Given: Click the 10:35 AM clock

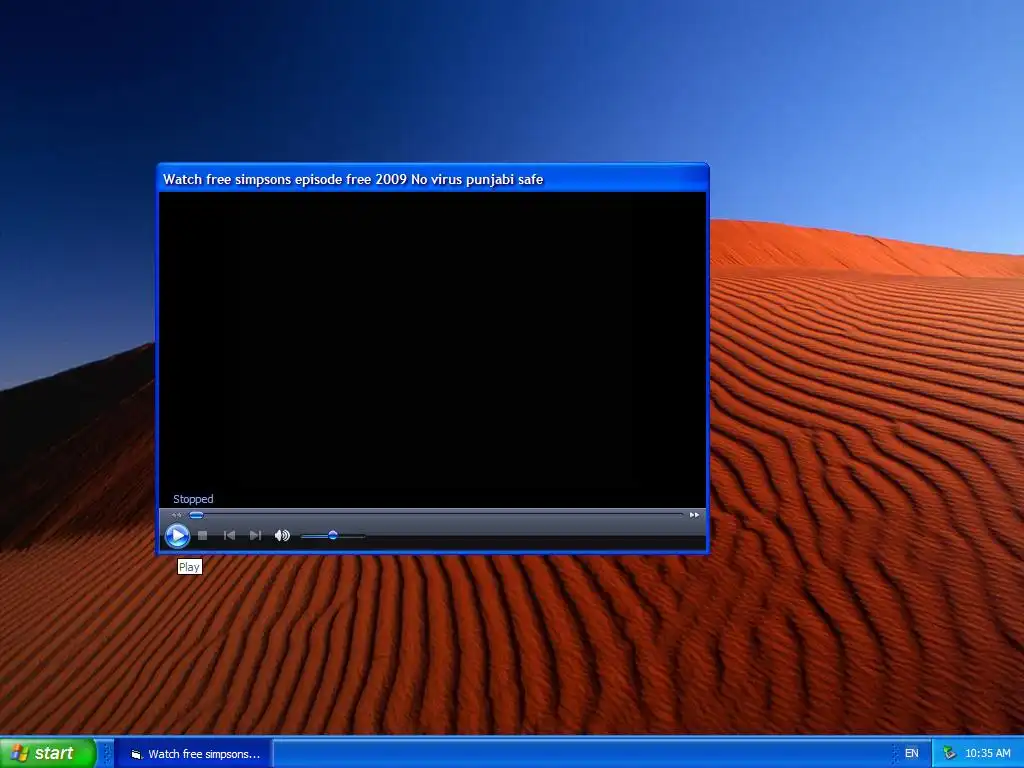Looking at the screenshot, I should [987, 754].
